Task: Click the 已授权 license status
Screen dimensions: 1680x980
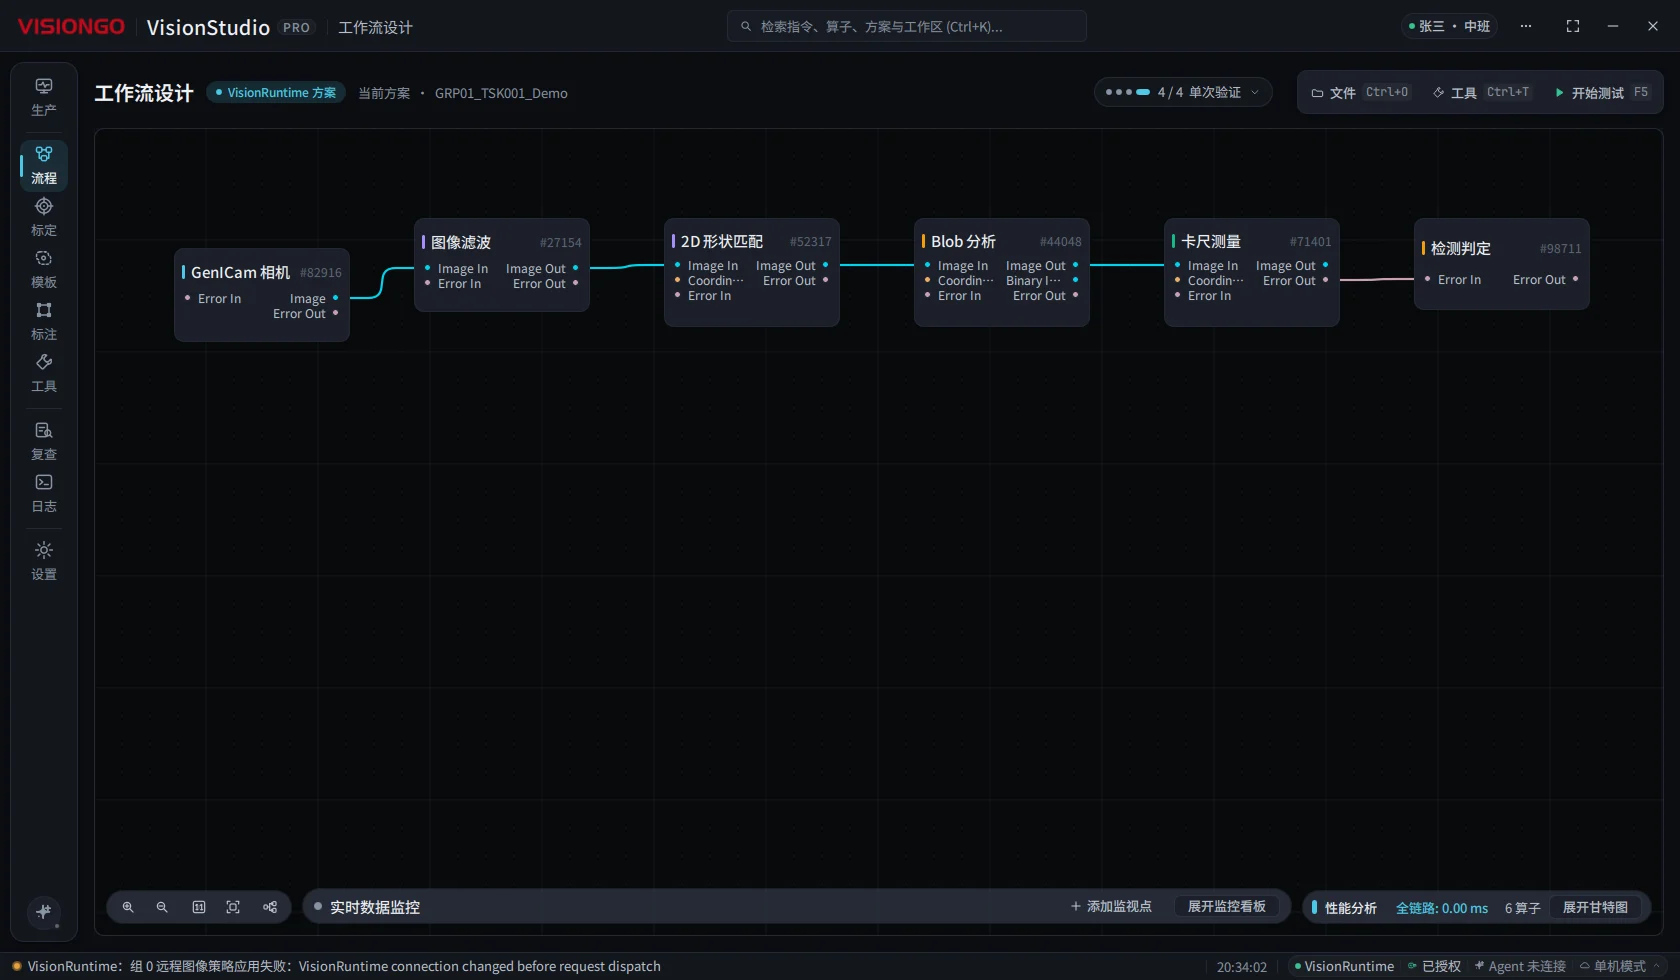Action: click(1434, 966)
